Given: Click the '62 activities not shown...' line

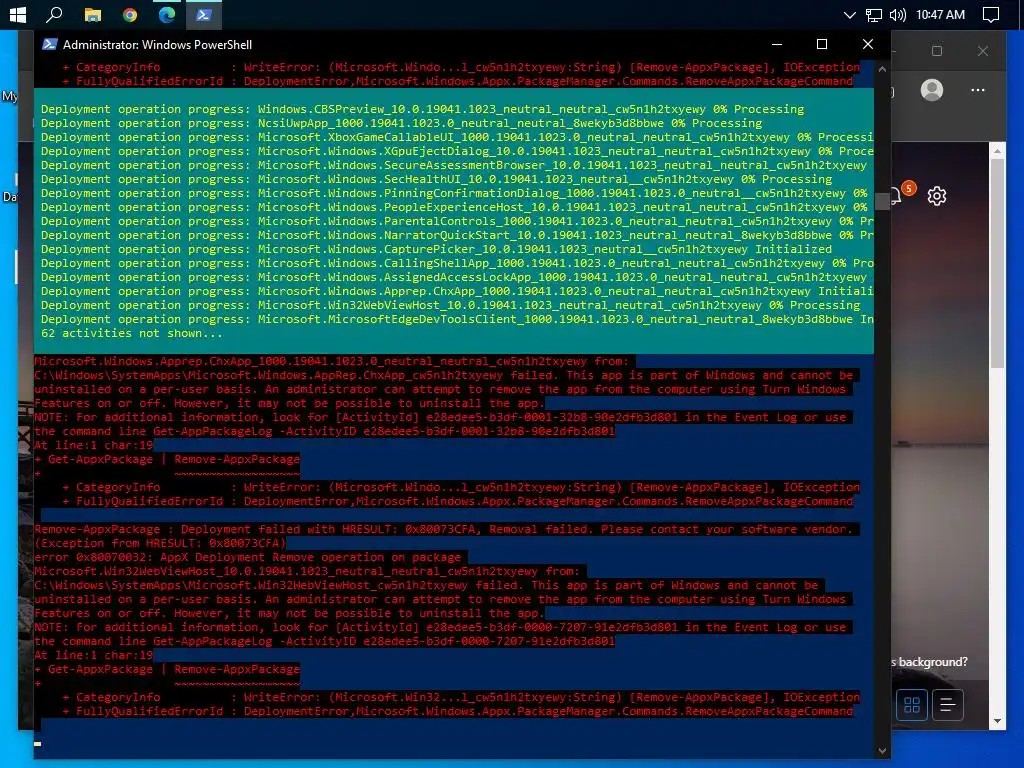Looking at the screenshot, I should coord(132,333).
